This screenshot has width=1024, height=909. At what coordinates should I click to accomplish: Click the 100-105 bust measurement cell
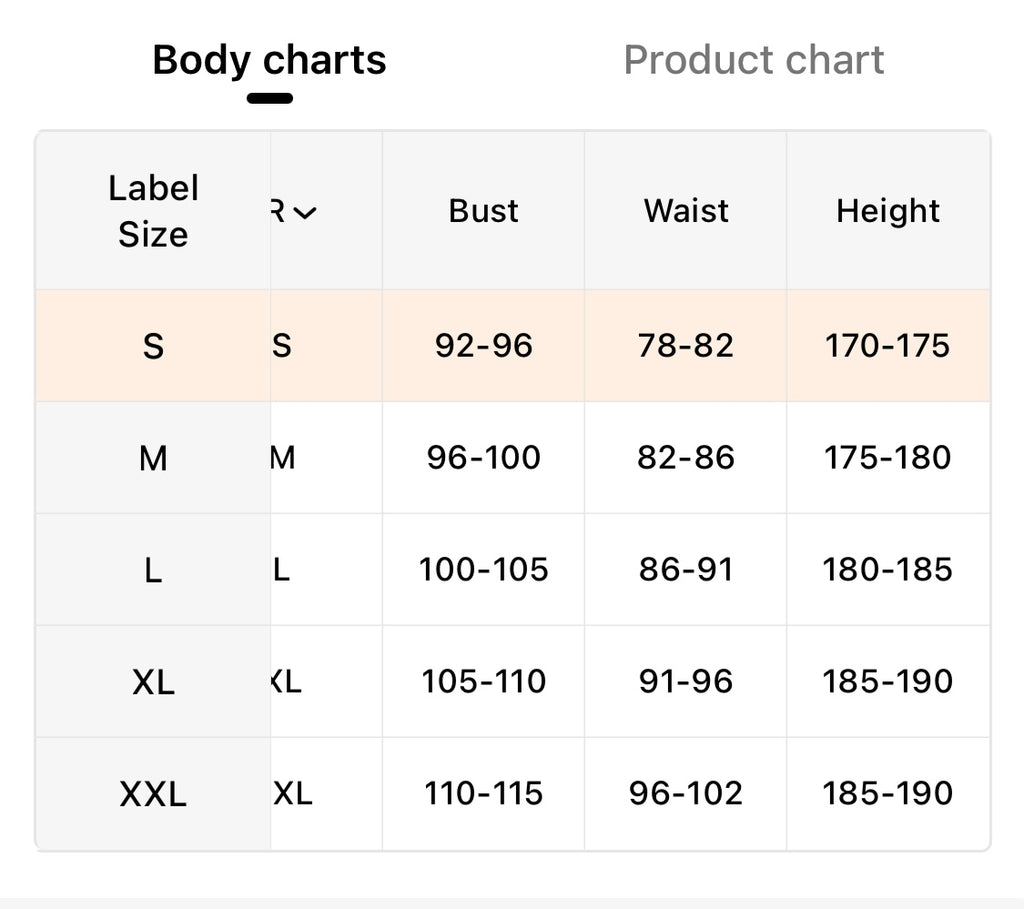(x=483, y=570)
